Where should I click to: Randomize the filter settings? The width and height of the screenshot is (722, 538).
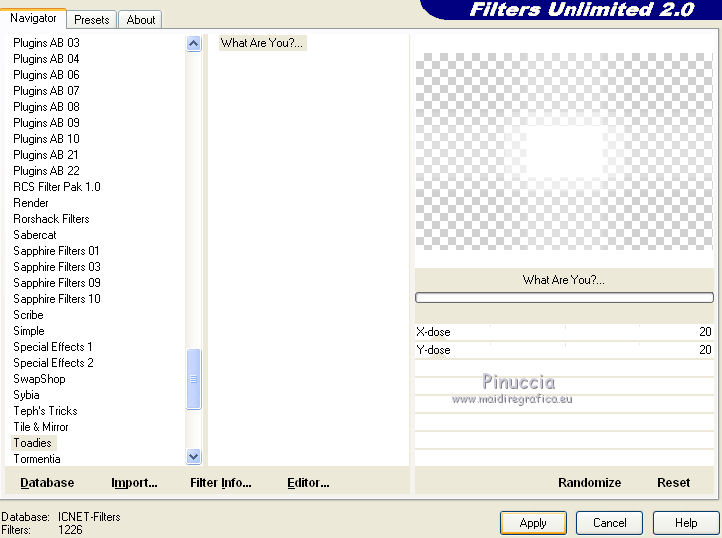click(x=589, y=483)
